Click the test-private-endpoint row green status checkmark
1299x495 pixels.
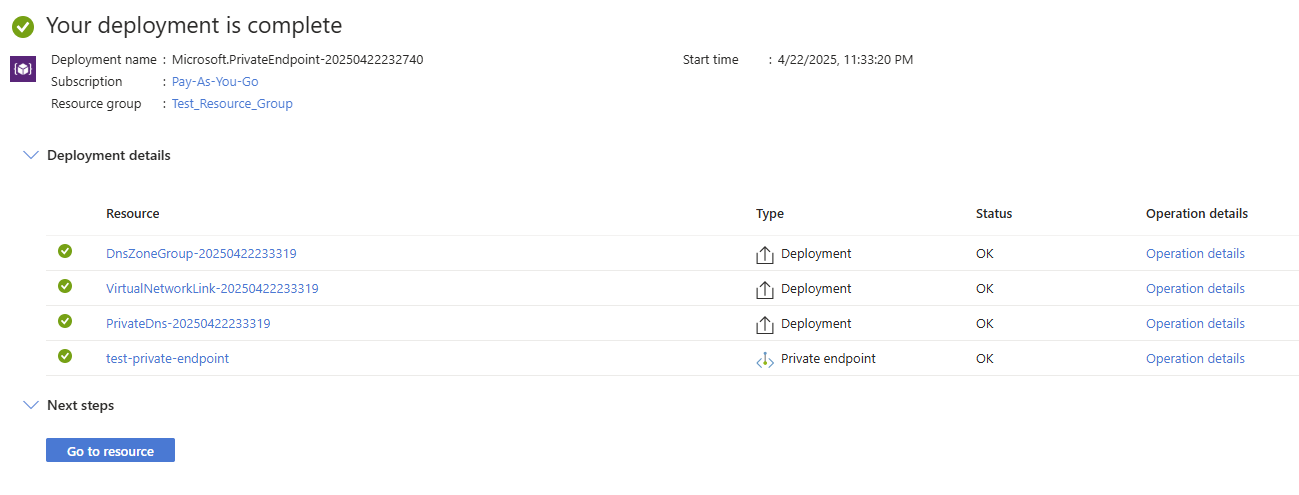tap(65, 356)
